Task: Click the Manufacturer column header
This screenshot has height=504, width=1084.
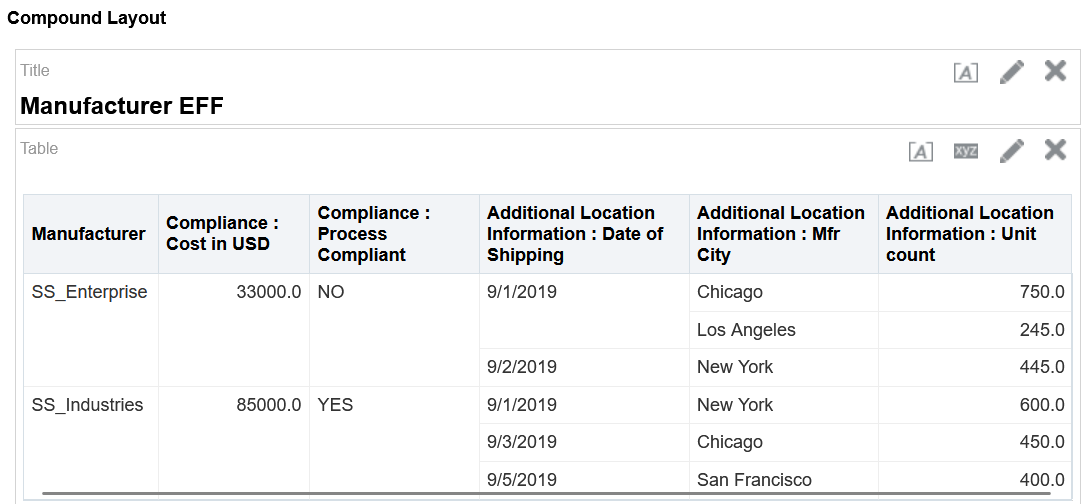Action: click(89, 234)
